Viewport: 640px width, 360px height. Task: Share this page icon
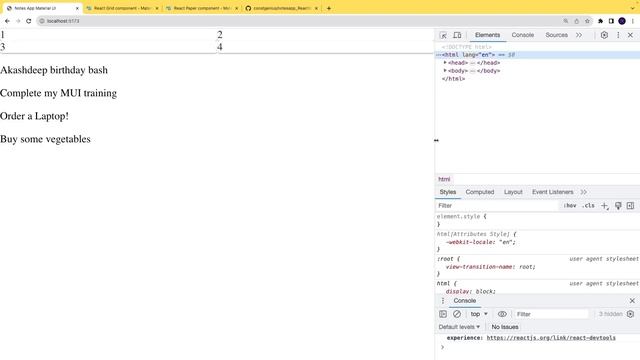(x=576, y=21)
